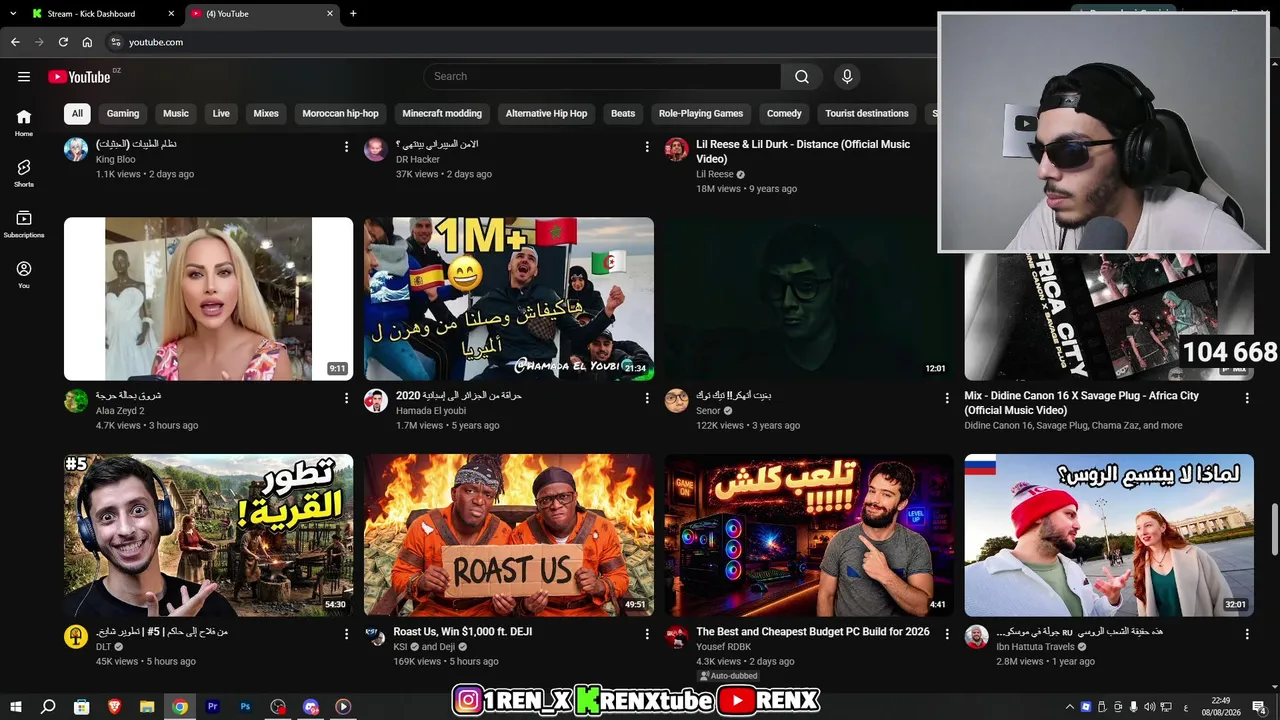1280x720 pixels.
Task: Open more options for Roast Us video
Action: 647,634
